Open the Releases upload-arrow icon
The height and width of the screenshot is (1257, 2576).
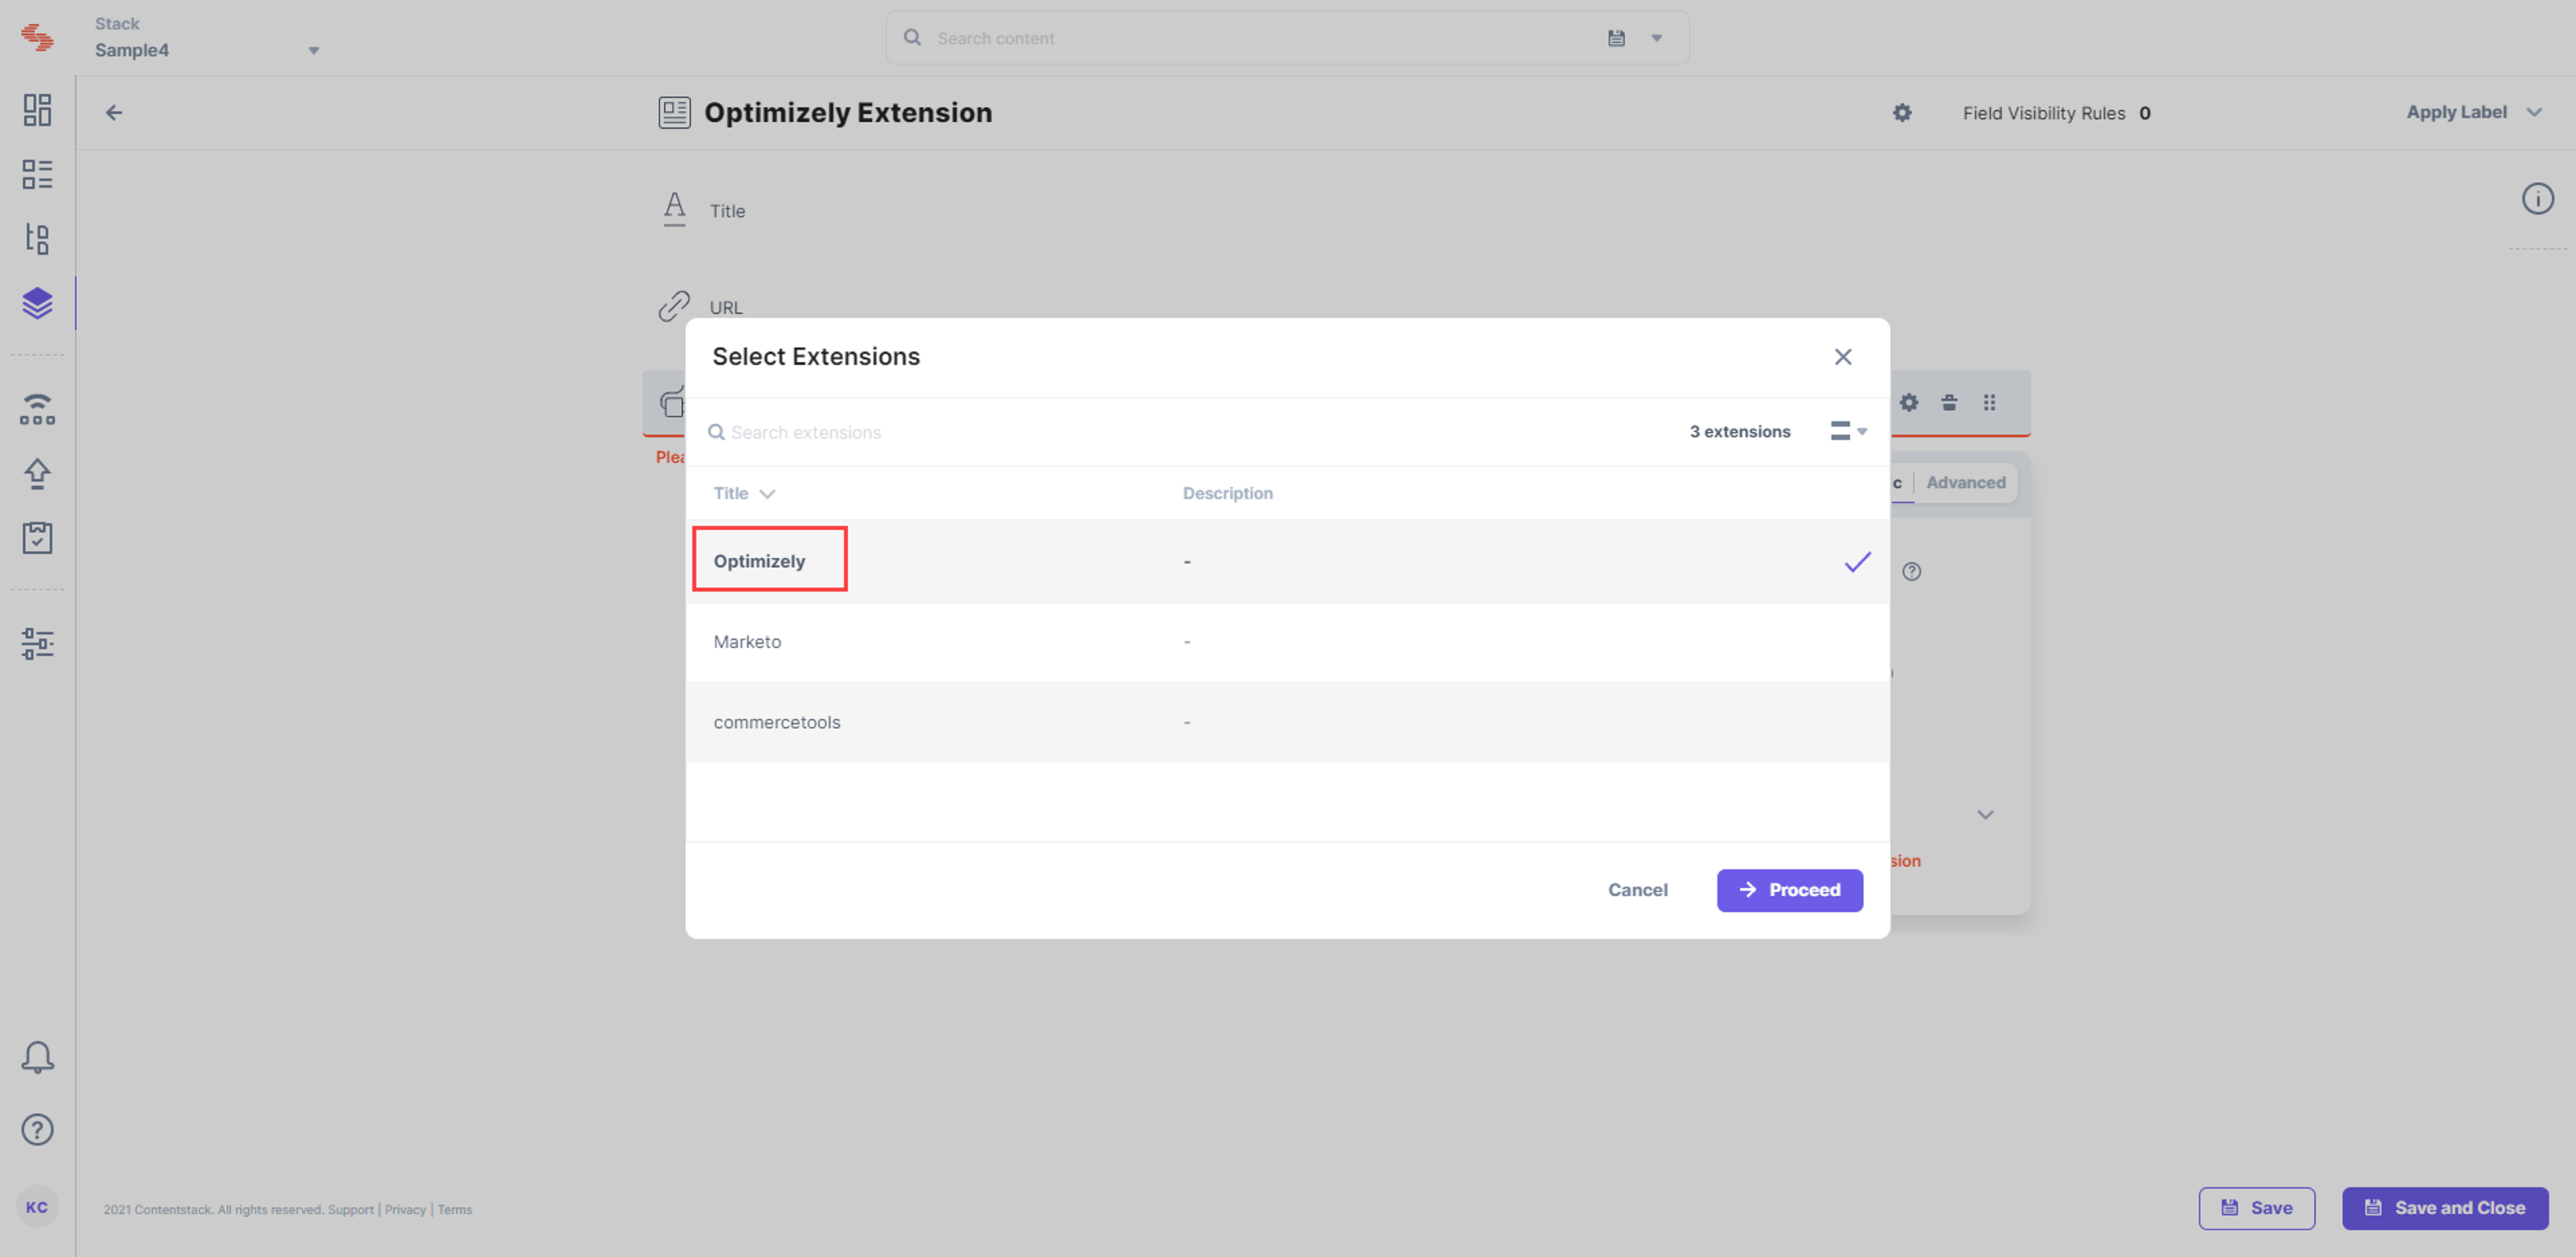click(x=37, y=474)
